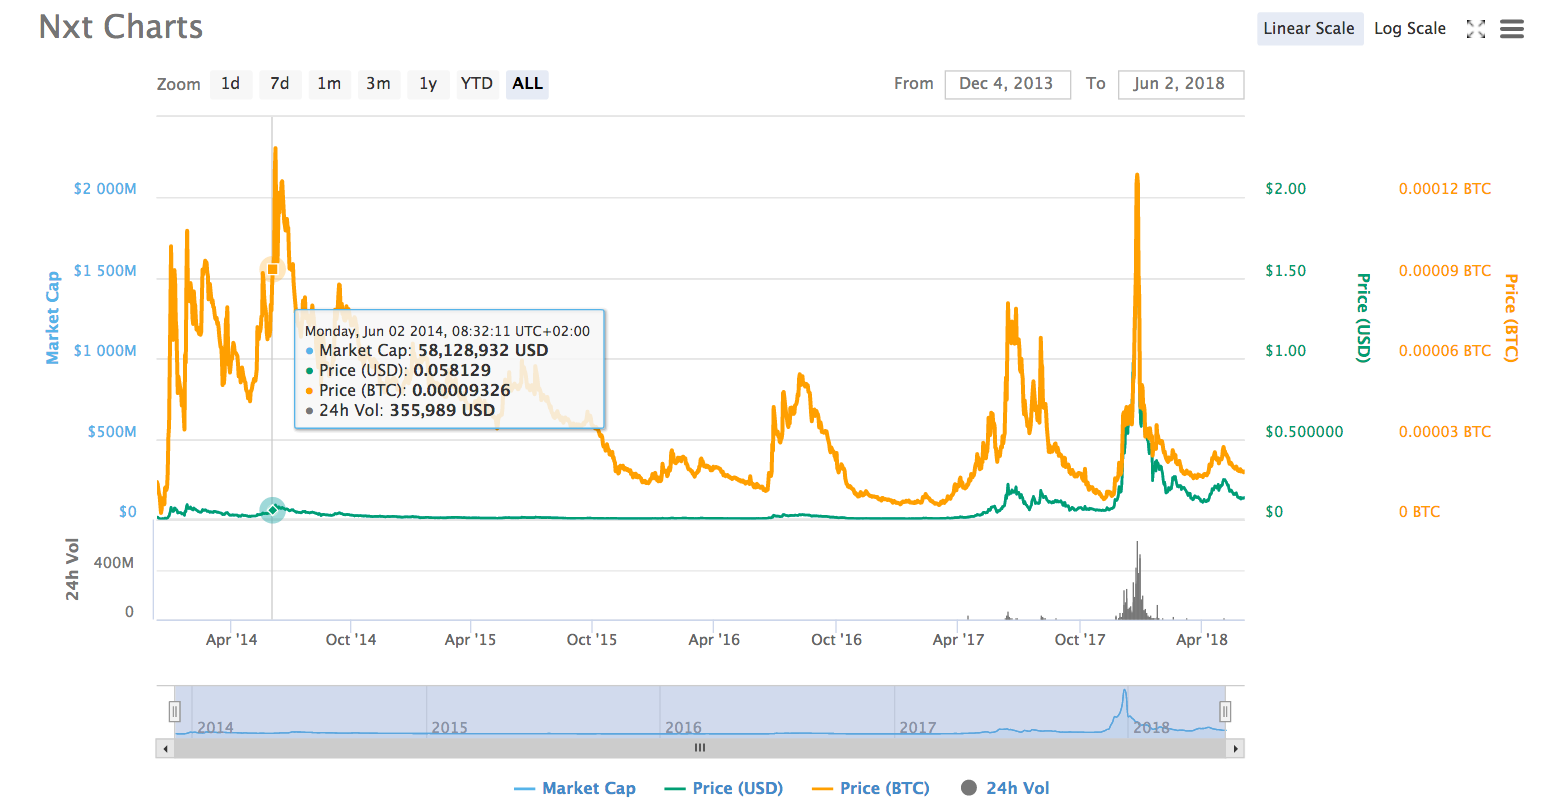Click the tooltip Price (BTC) value

(x=461, y=390)
